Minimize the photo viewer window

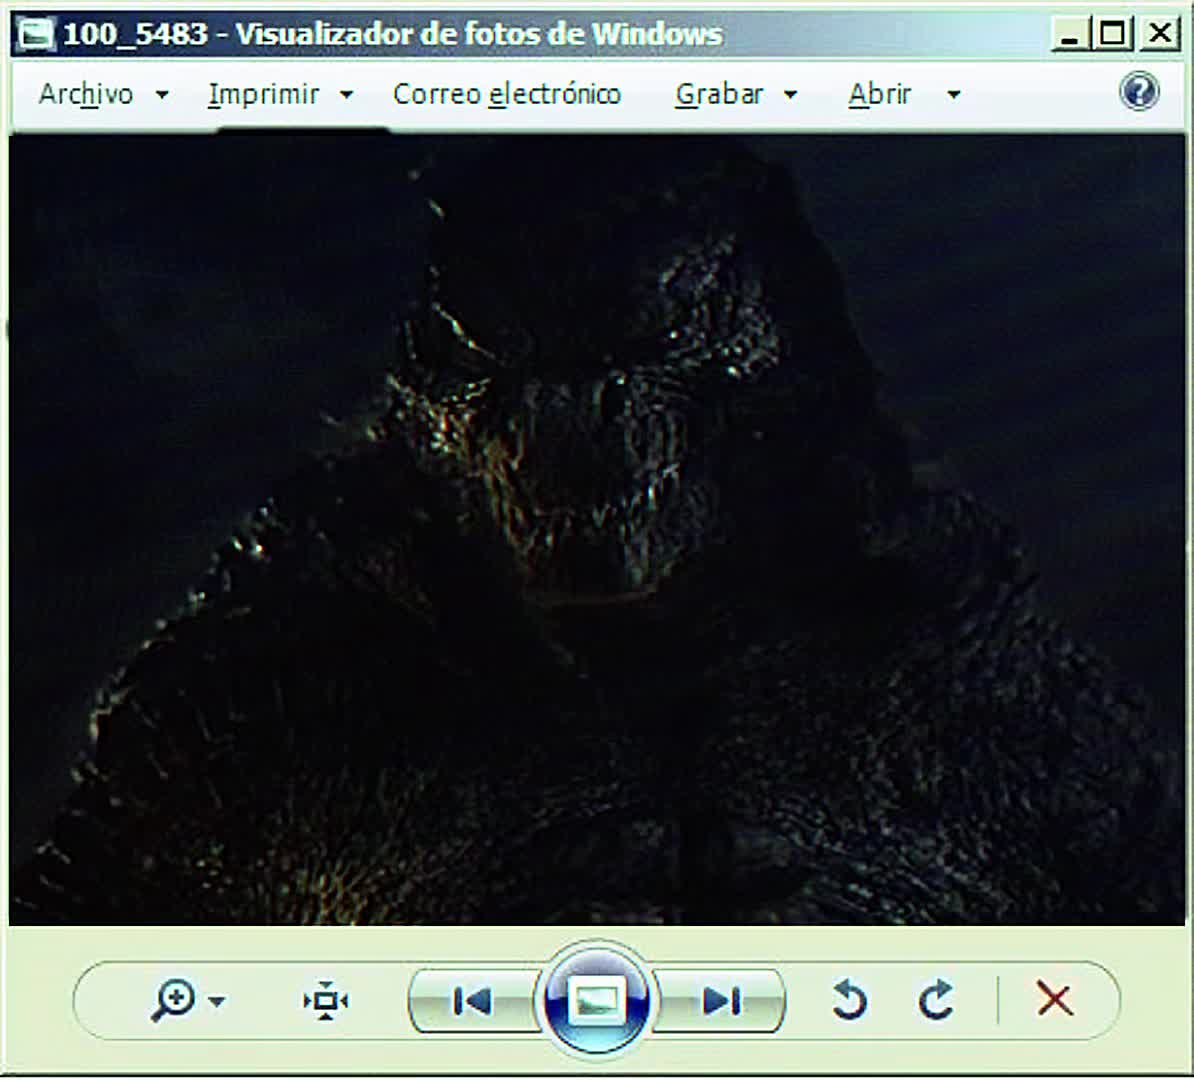pyautogui.click(x=1069, y=34)
